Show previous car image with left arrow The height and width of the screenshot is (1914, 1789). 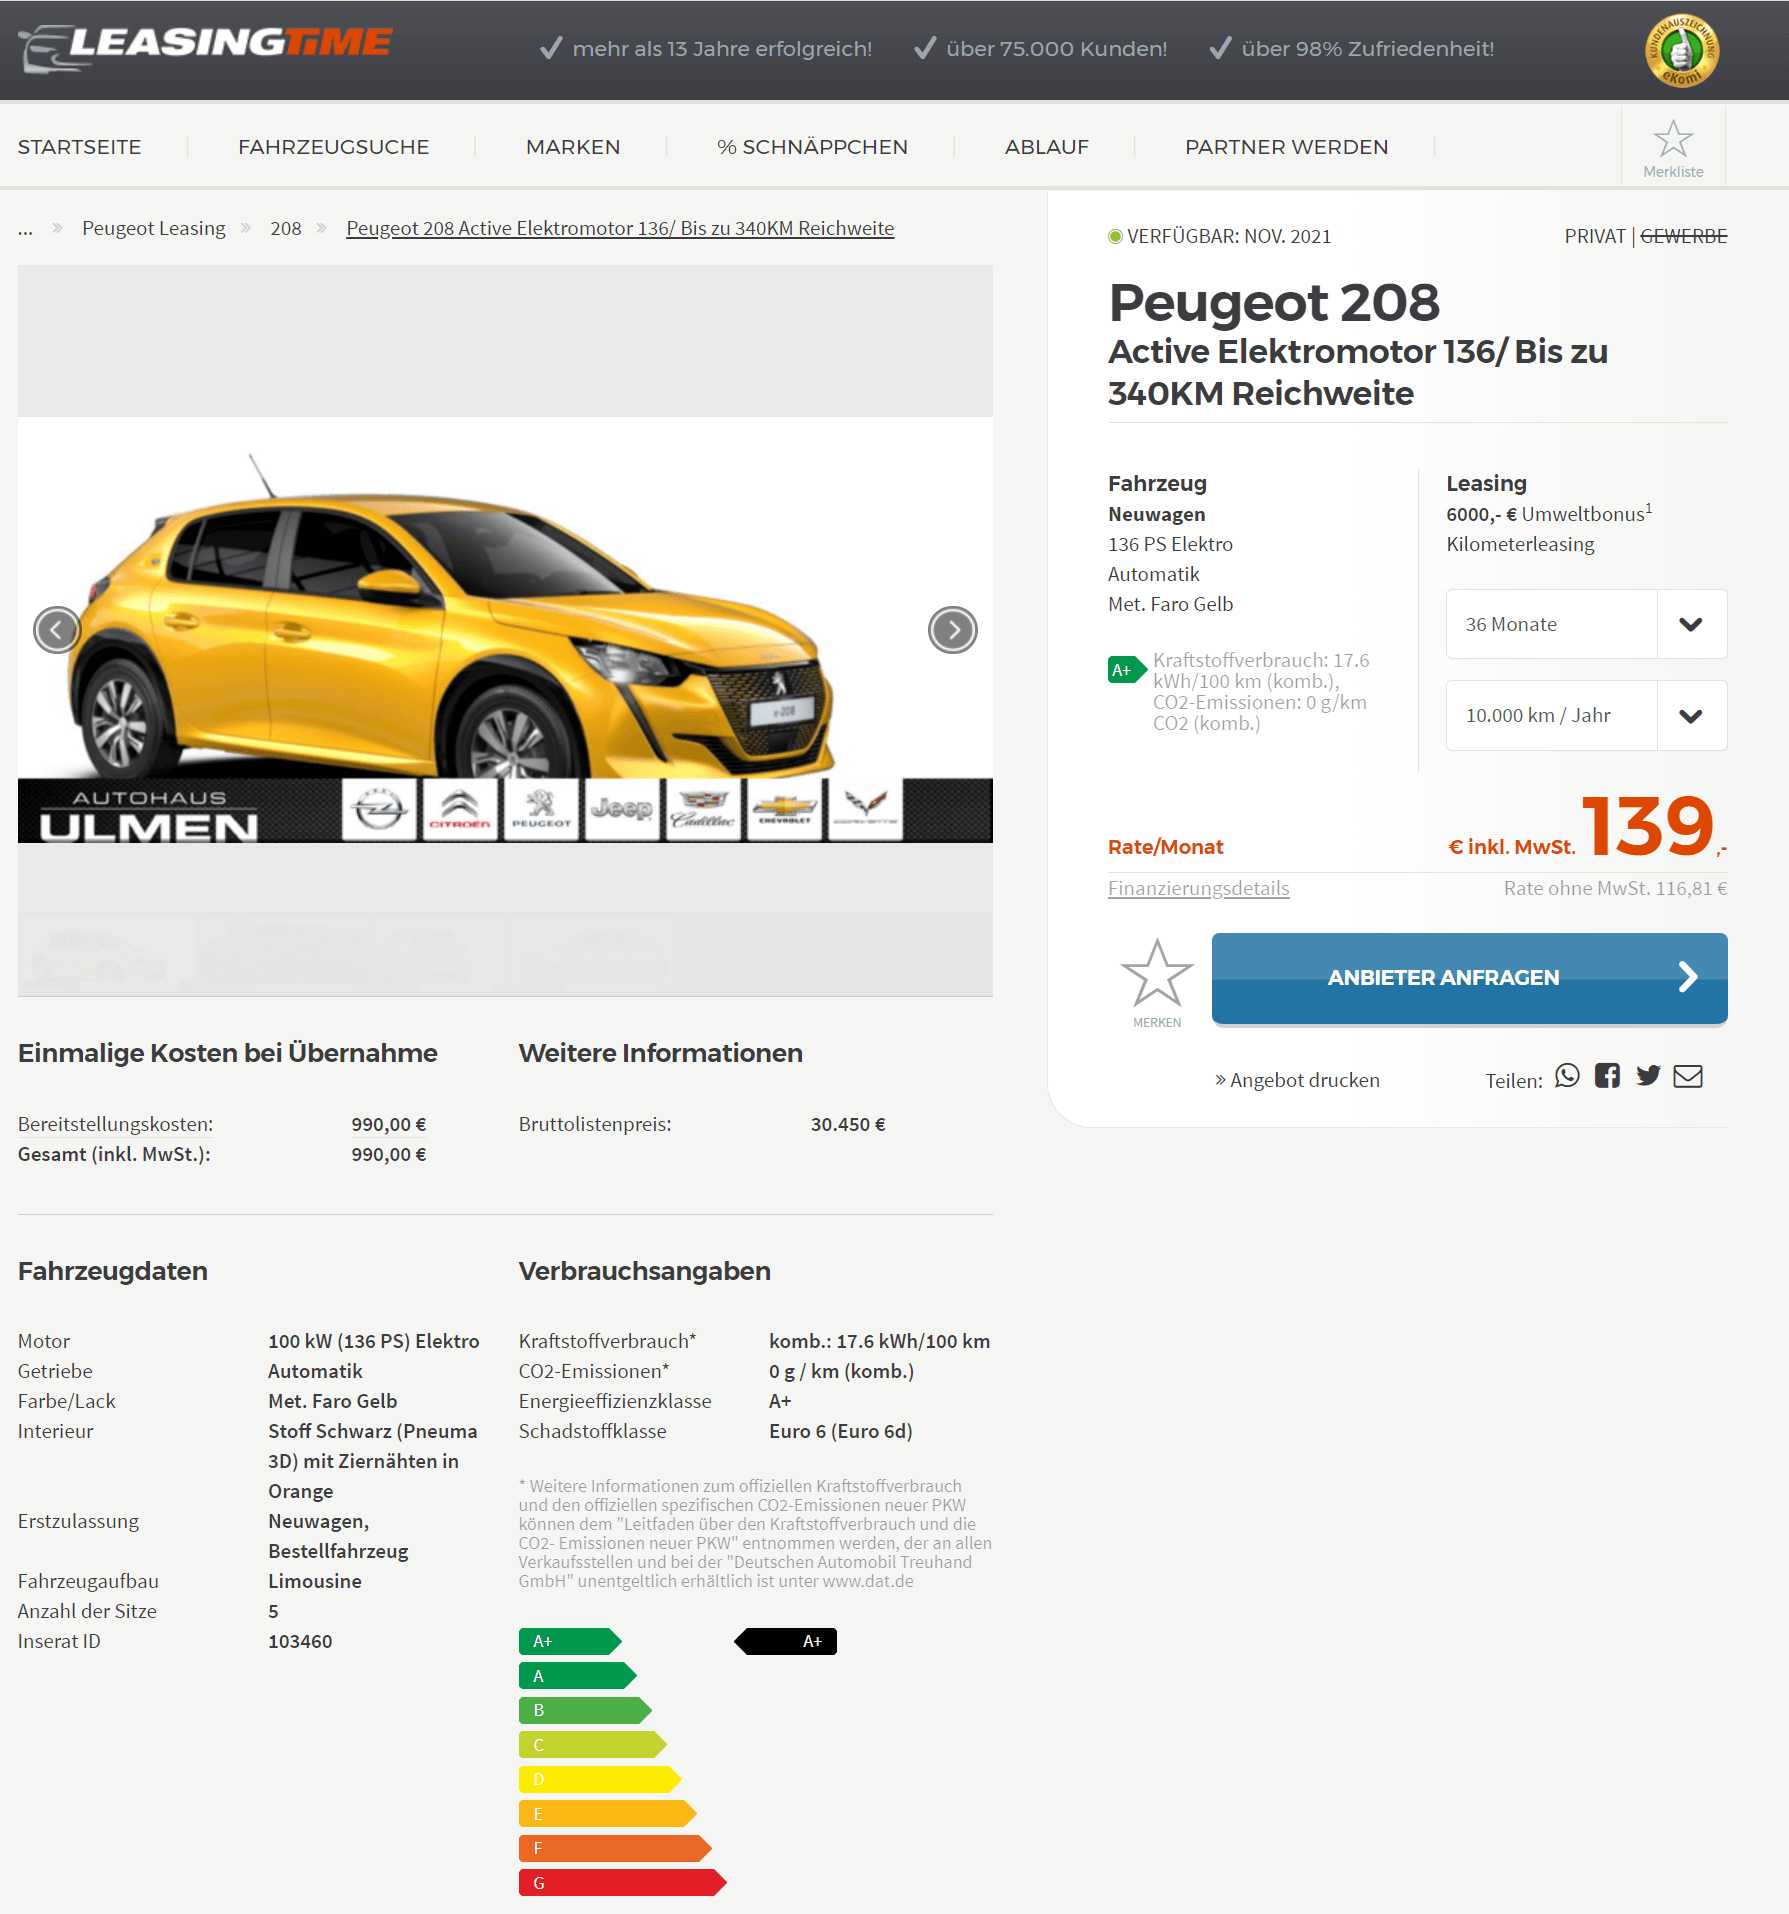(57, 630)
